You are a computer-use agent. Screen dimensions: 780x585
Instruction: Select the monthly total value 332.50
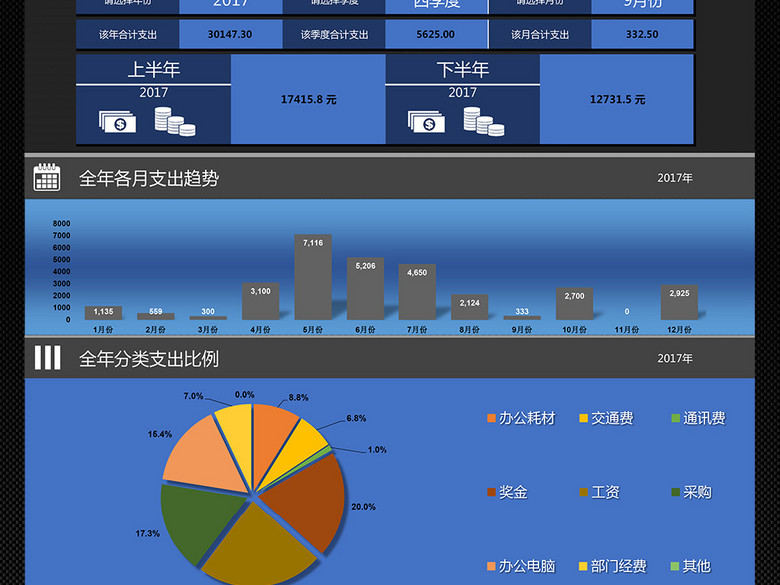tap(642, 34)
